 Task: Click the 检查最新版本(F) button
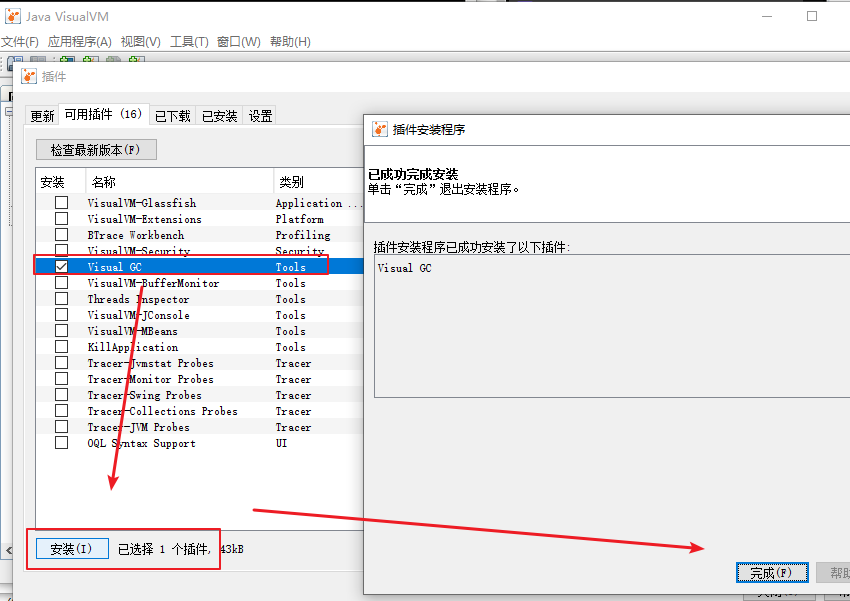(96, 150)
